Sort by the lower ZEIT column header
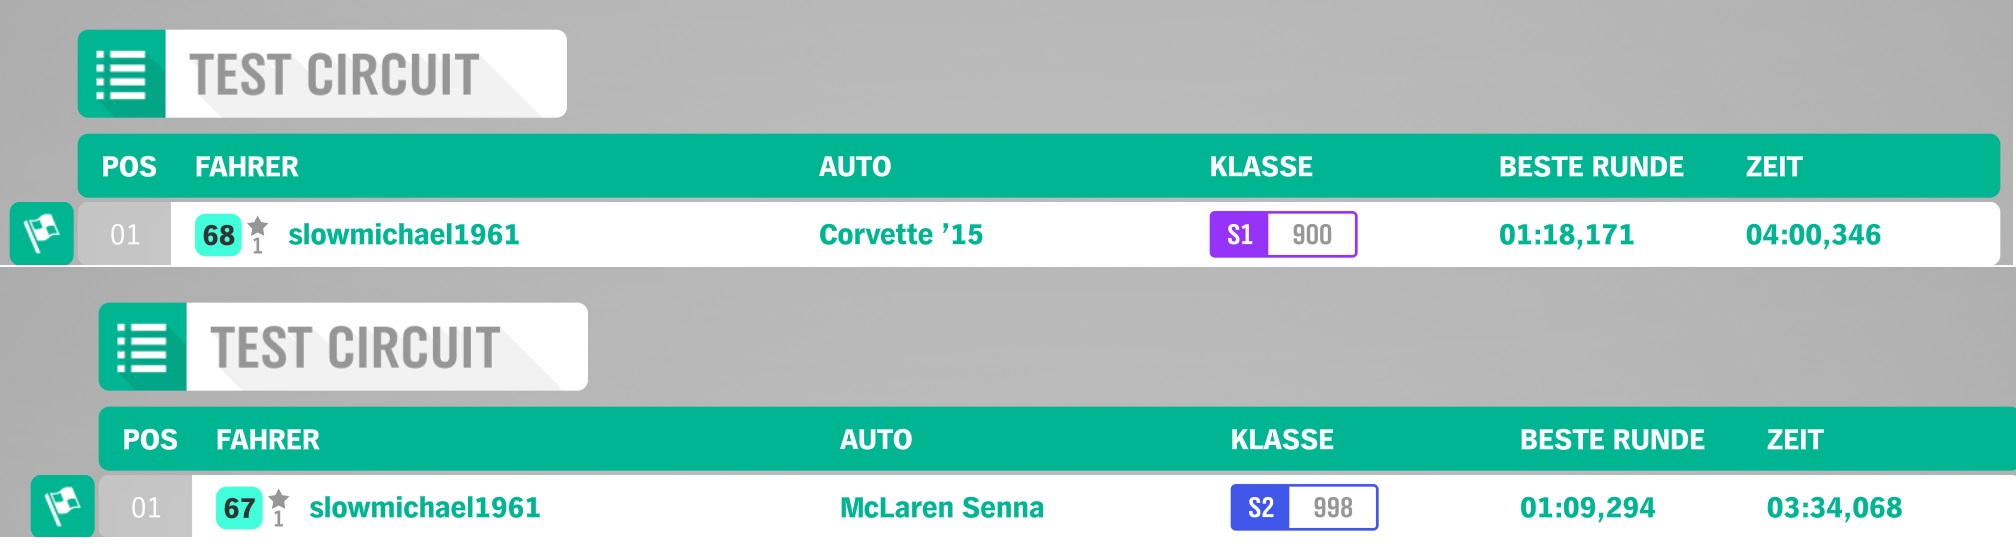Image resolution: width=2016 pixels, height=560 pixels. [1795, 440]
